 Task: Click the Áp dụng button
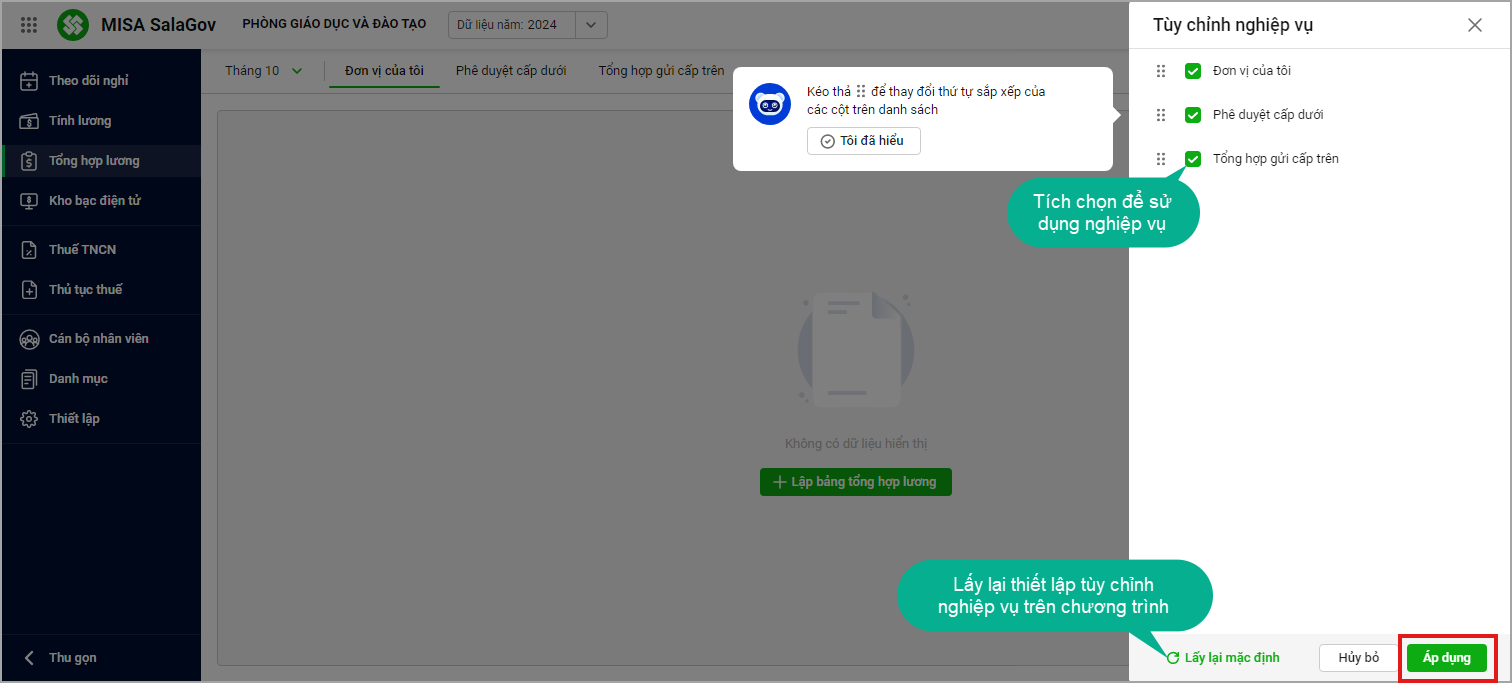click(x=1446, y=658)
